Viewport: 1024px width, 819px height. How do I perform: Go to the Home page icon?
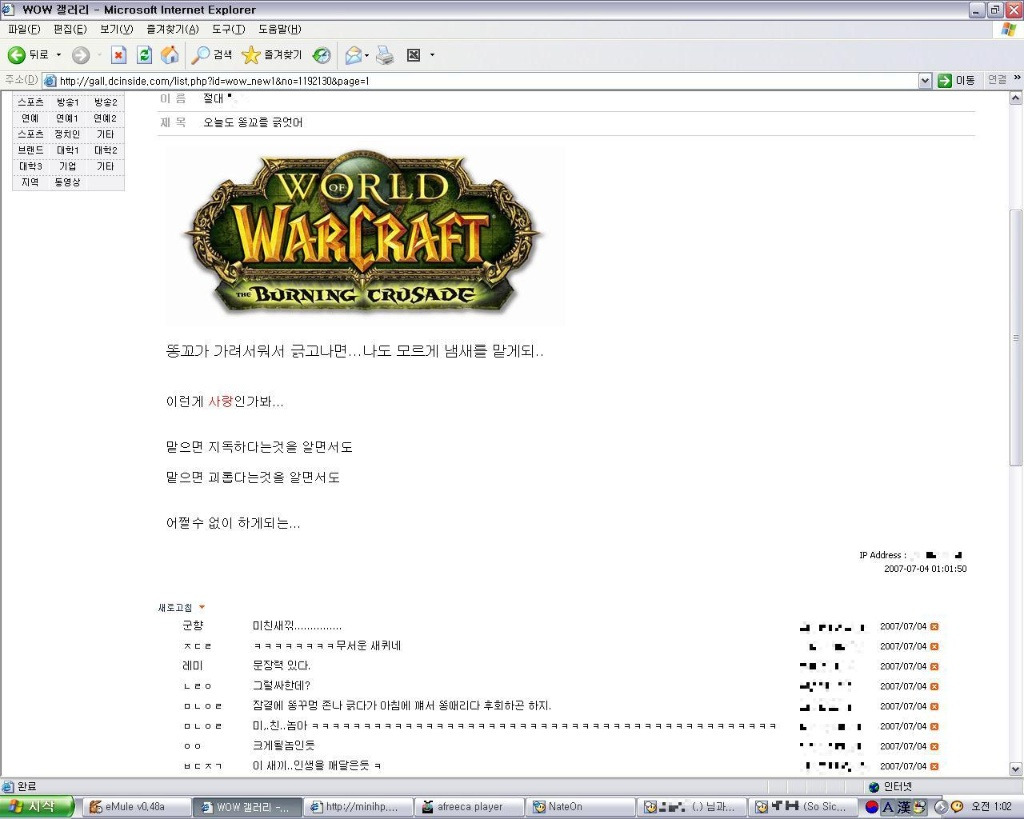click(170, 56)
